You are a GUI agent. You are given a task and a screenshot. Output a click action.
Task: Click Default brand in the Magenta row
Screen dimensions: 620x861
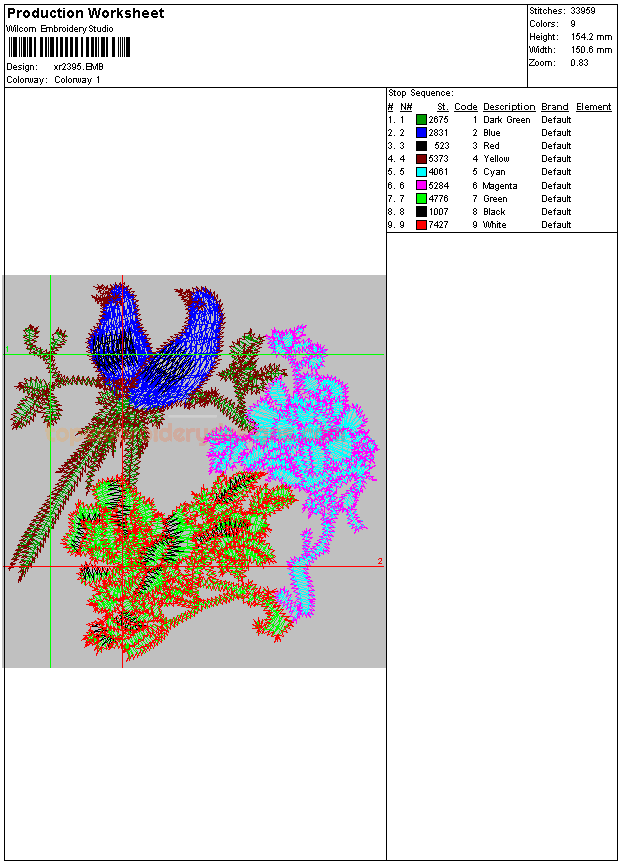[x=556, y=186]
